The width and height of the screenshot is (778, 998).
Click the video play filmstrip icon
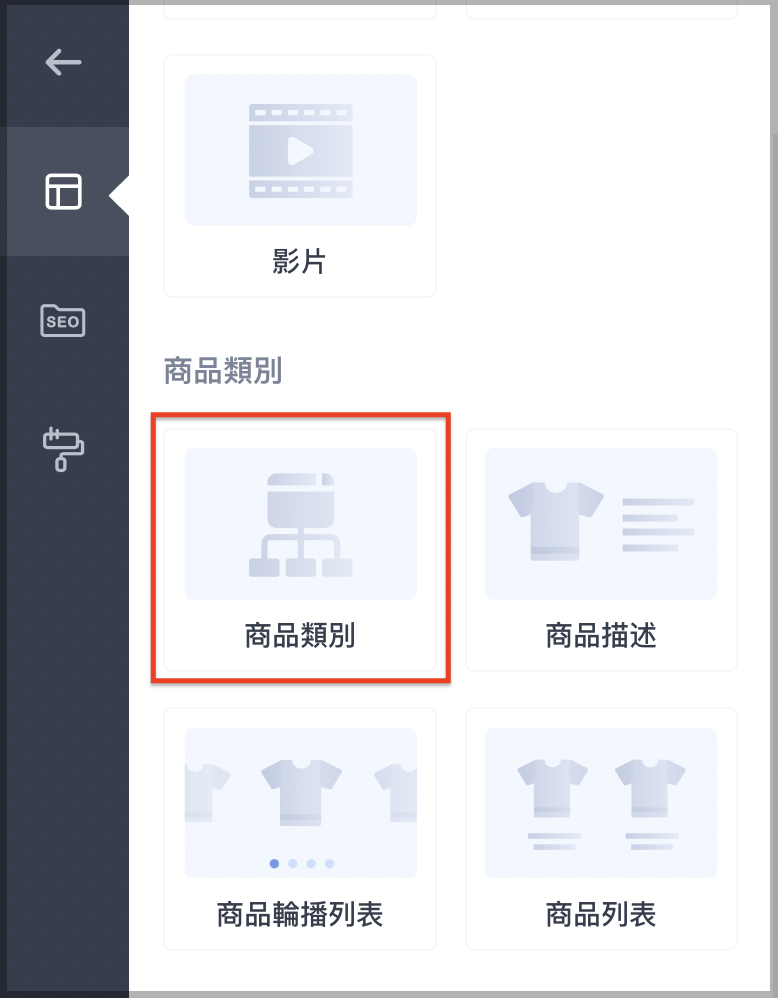301,151
